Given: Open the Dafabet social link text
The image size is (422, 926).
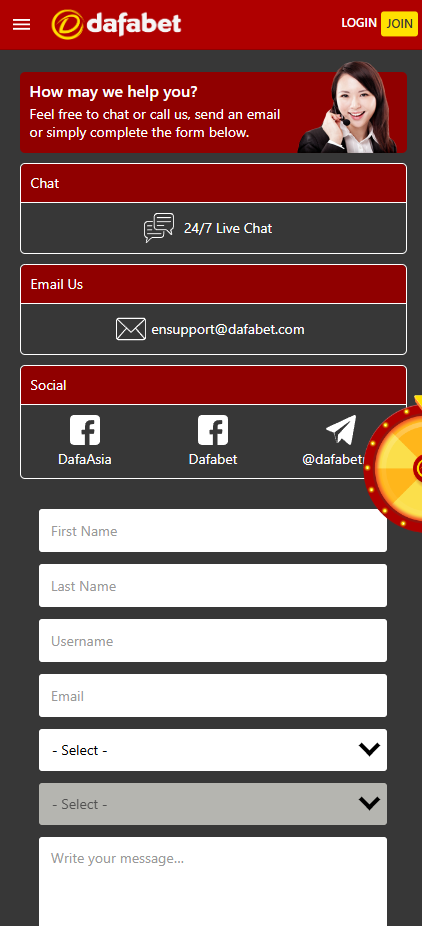Looking at the screenshot, I should pyautogui.click(x=213, y=459).
